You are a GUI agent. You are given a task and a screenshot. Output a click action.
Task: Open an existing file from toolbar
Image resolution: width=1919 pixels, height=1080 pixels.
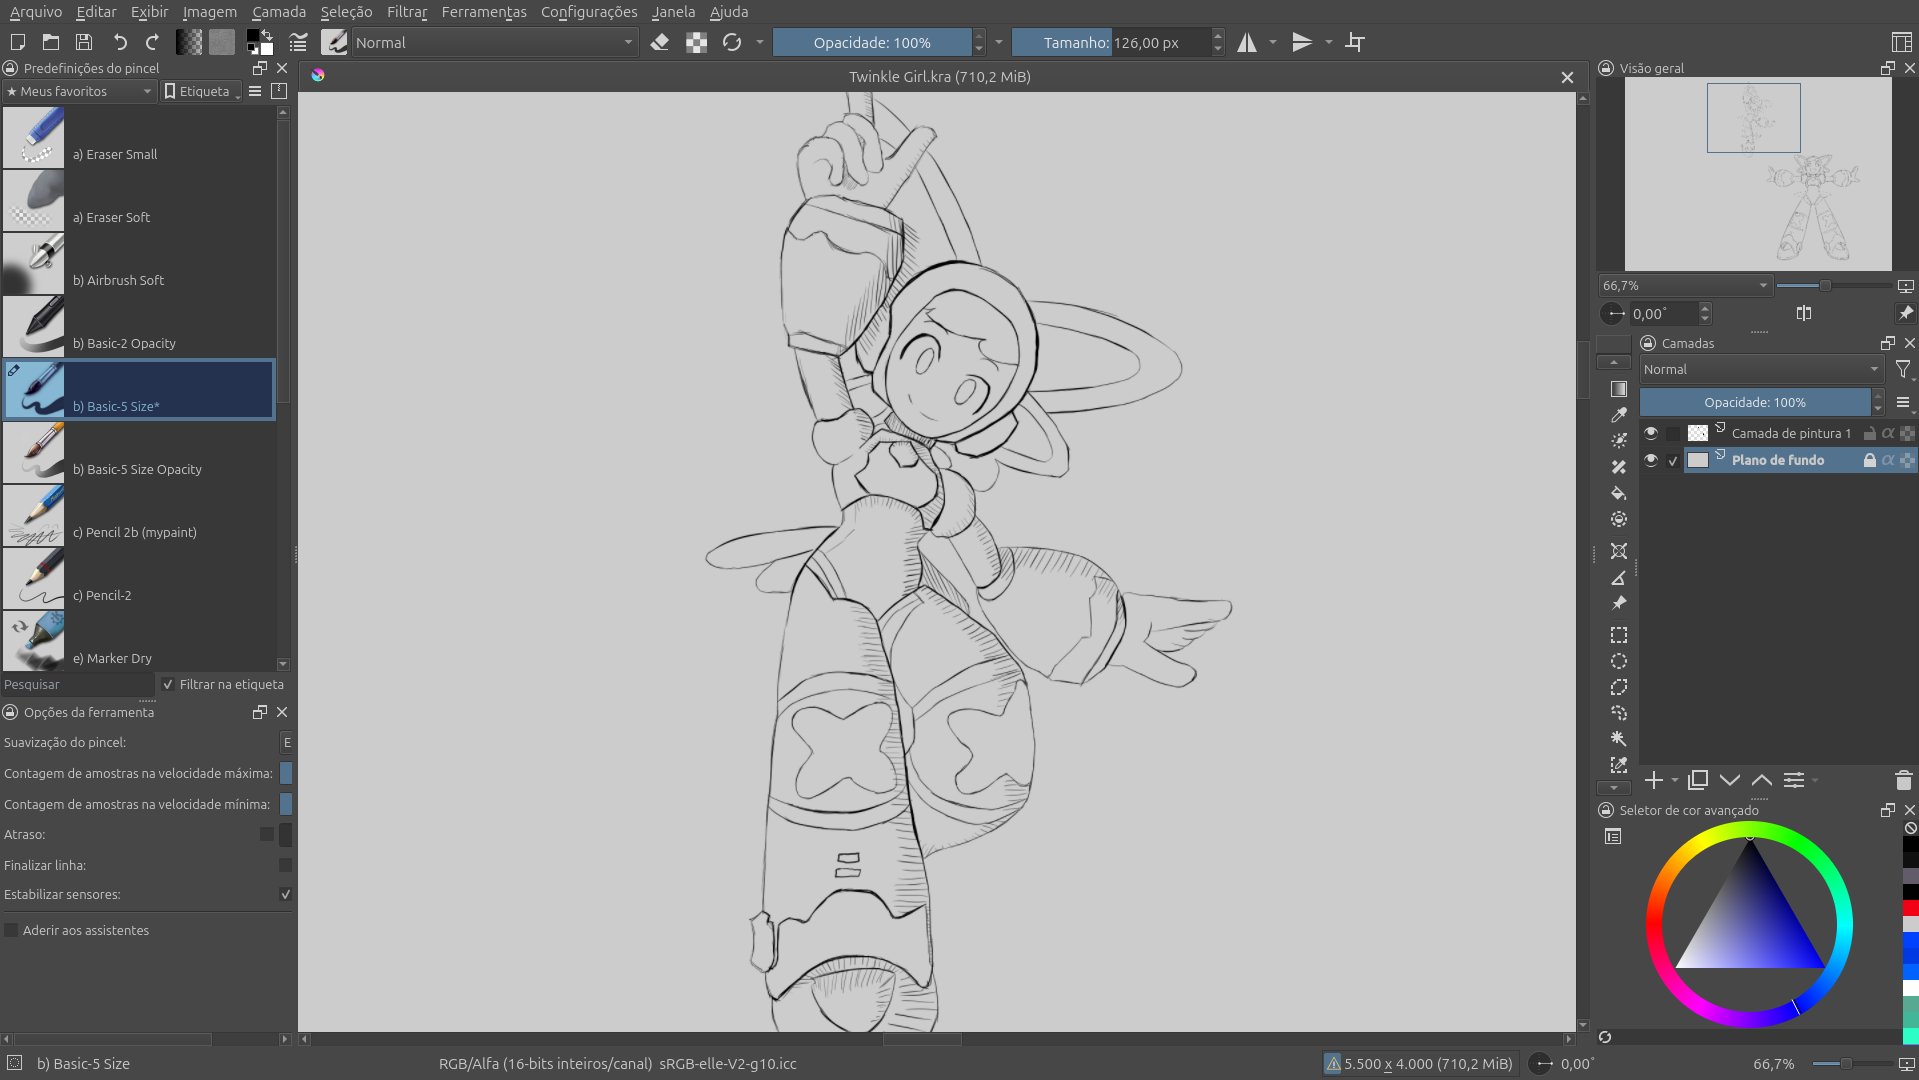(x=51, y=42)
